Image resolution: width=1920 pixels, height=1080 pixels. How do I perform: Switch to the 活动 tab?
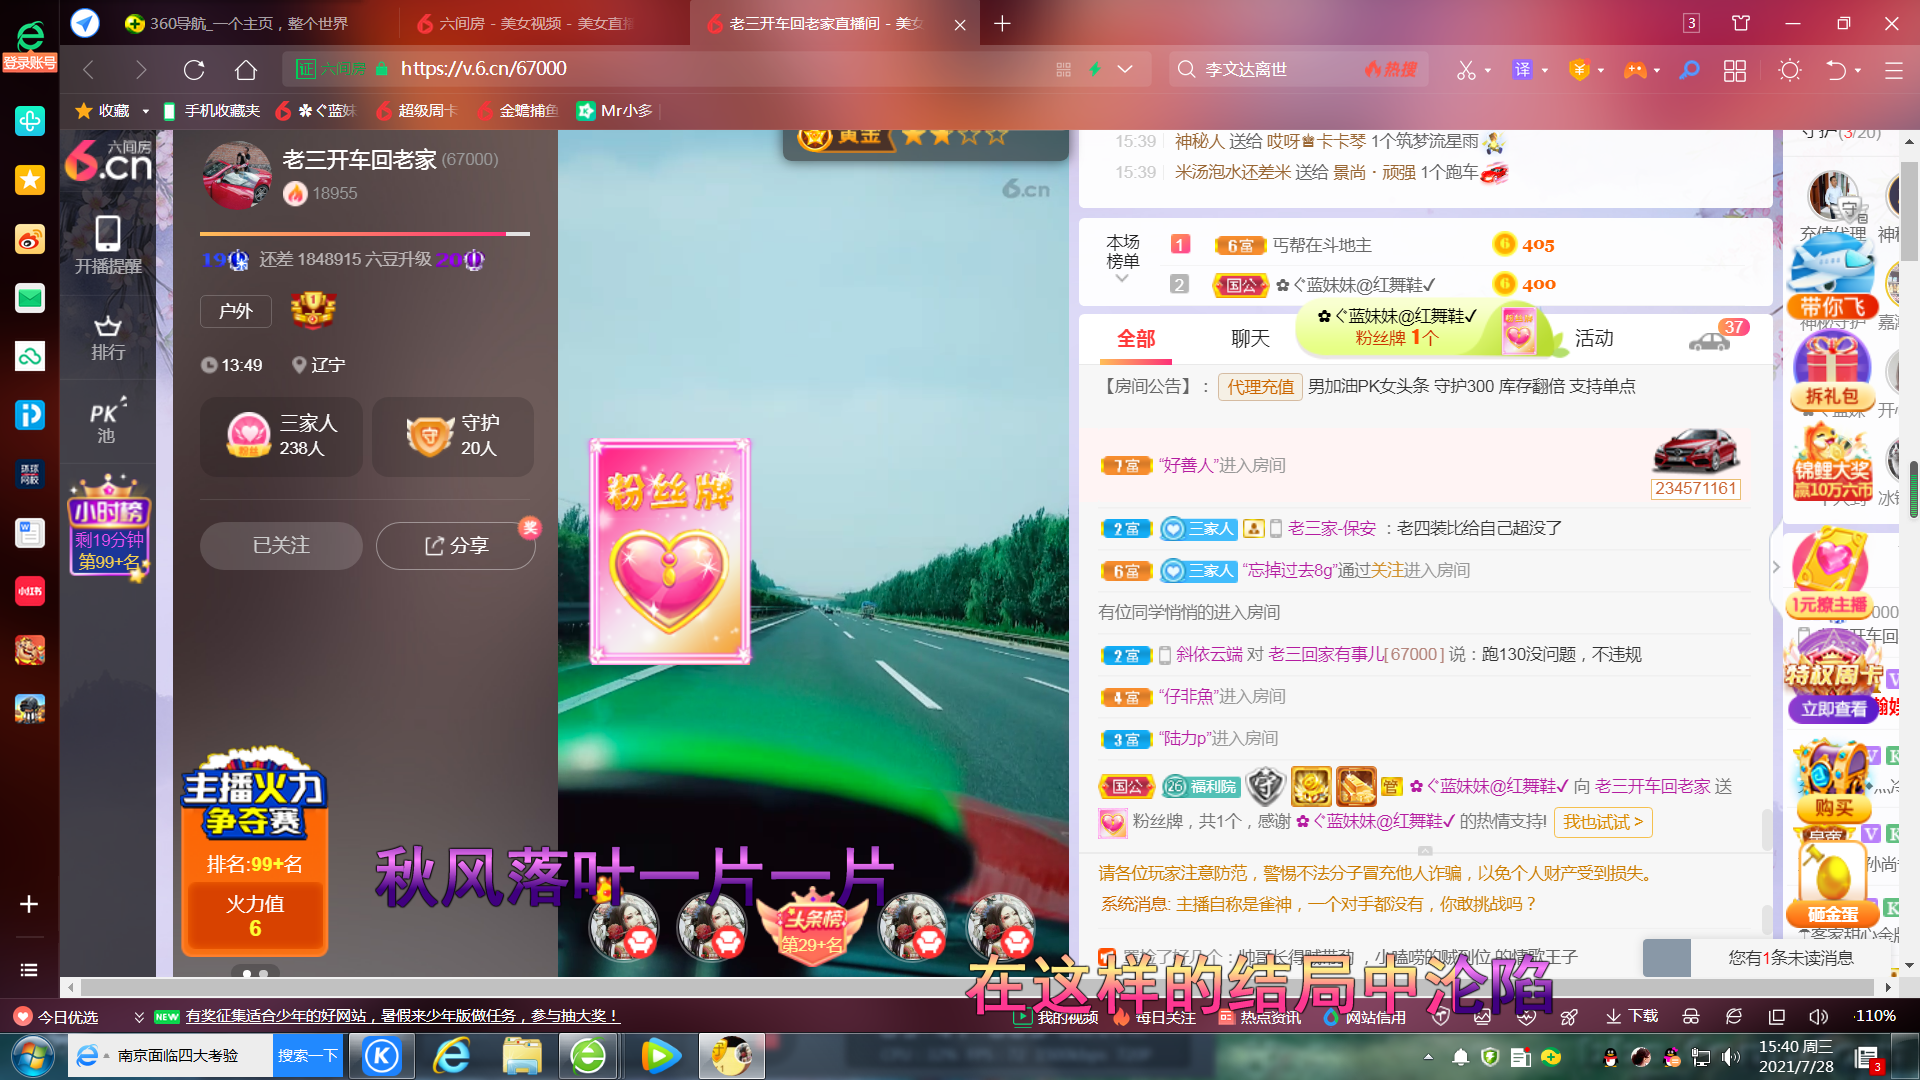1594,339
